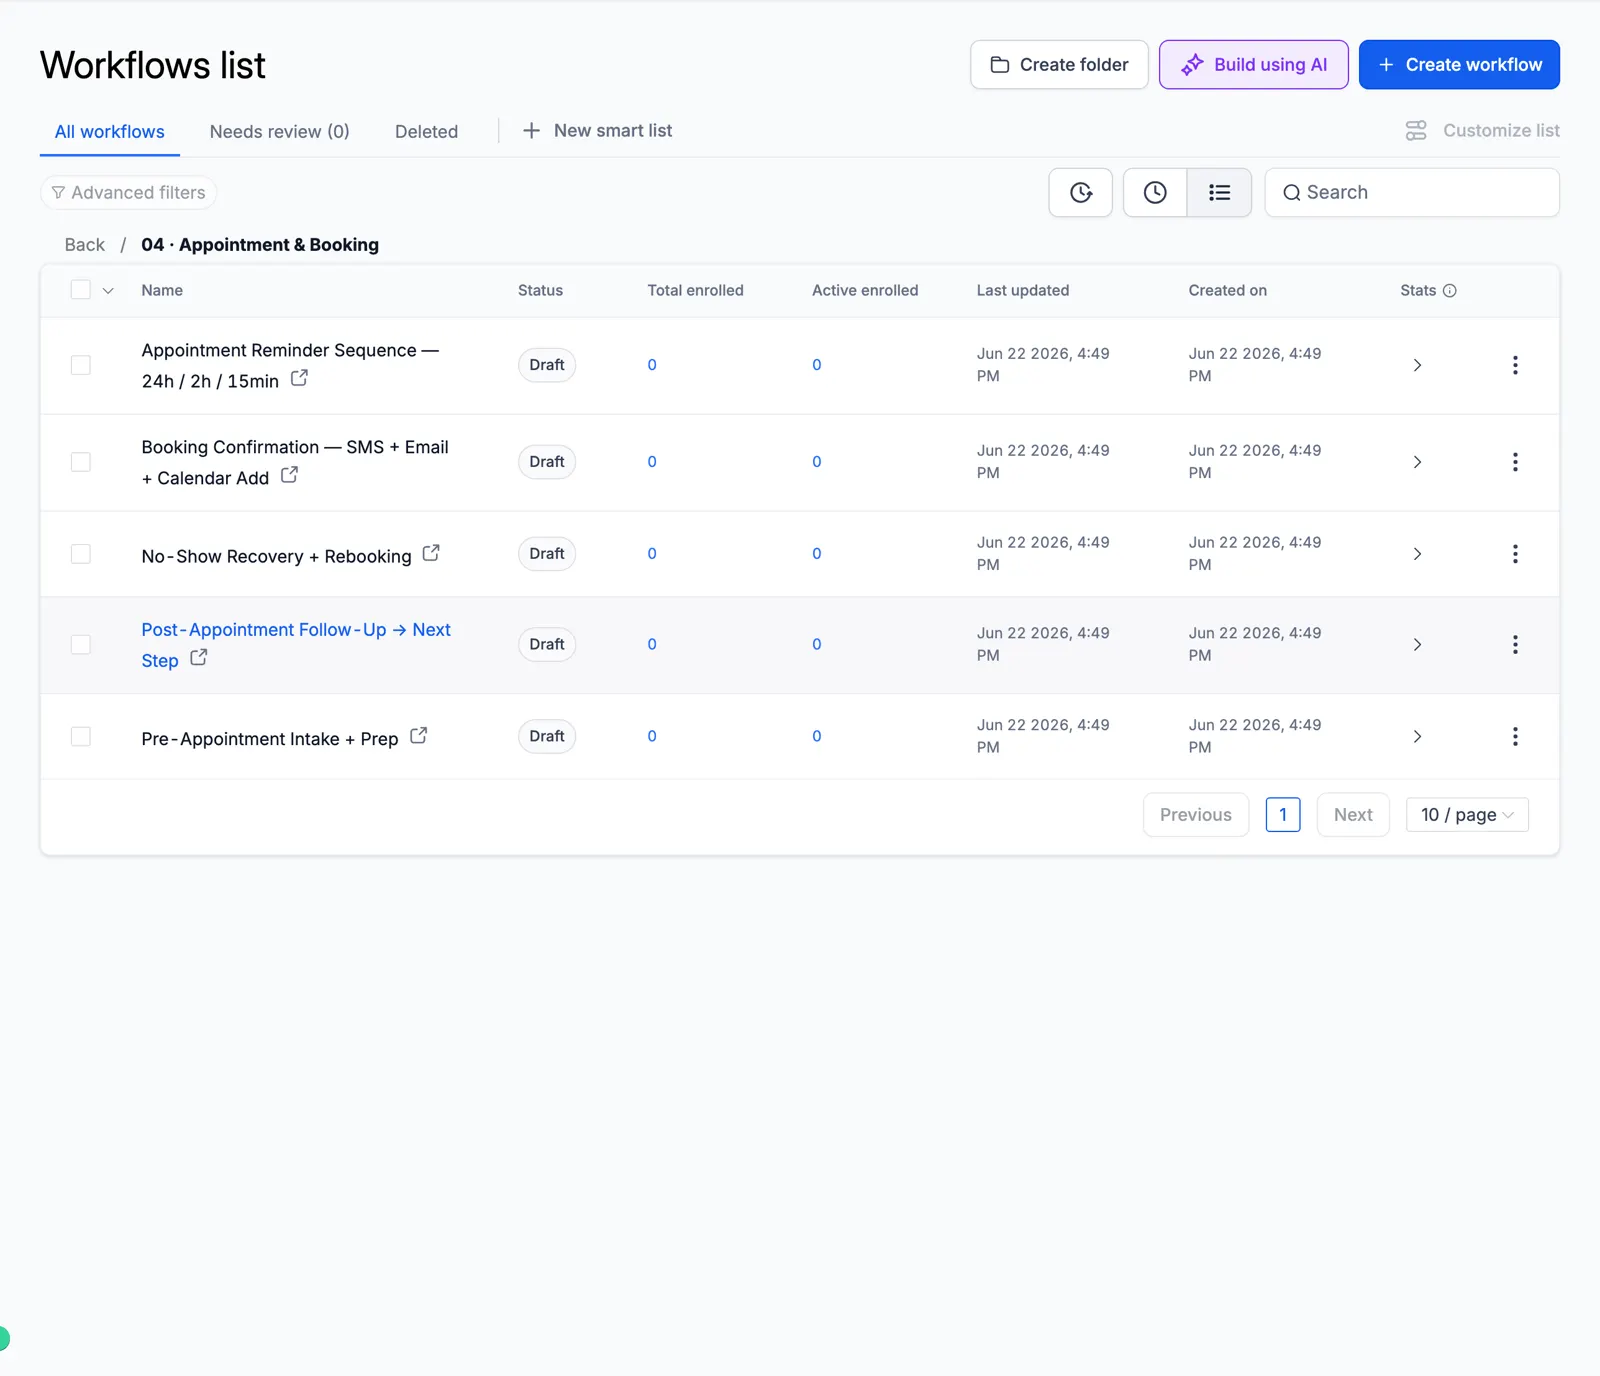1600x1376 pixels.
Task: Click the plus icon for New smart list
Action: click(x=531, y=131)
